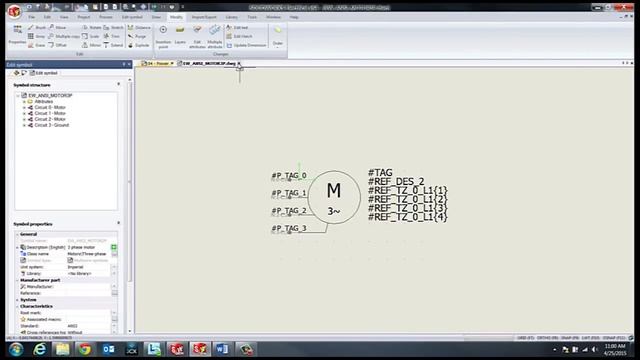Close the EW_ANSI_MOTOR3P.dwg tab
This screenshot has width=640, height=360.
[239, 64]
